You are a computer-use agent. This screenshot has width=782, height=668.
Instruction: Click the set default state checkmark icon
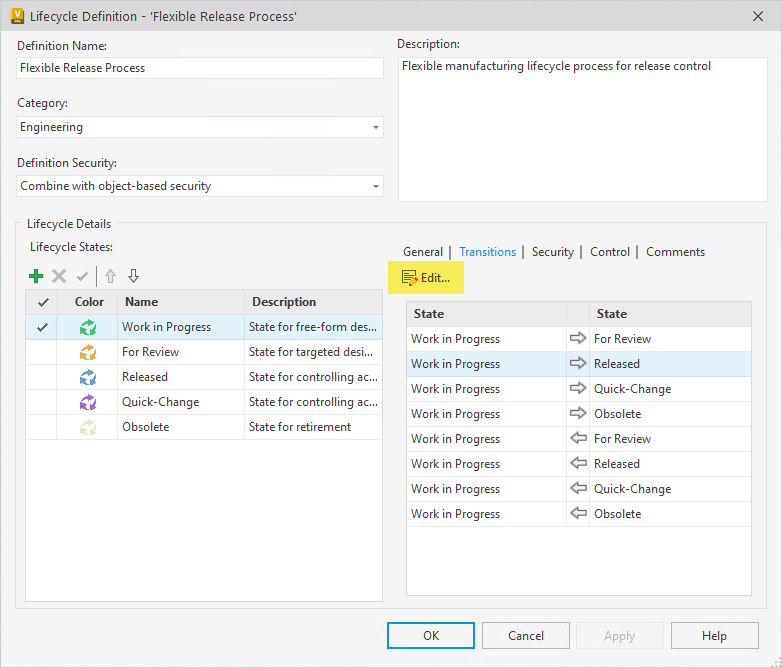click(x=82, y=276)
